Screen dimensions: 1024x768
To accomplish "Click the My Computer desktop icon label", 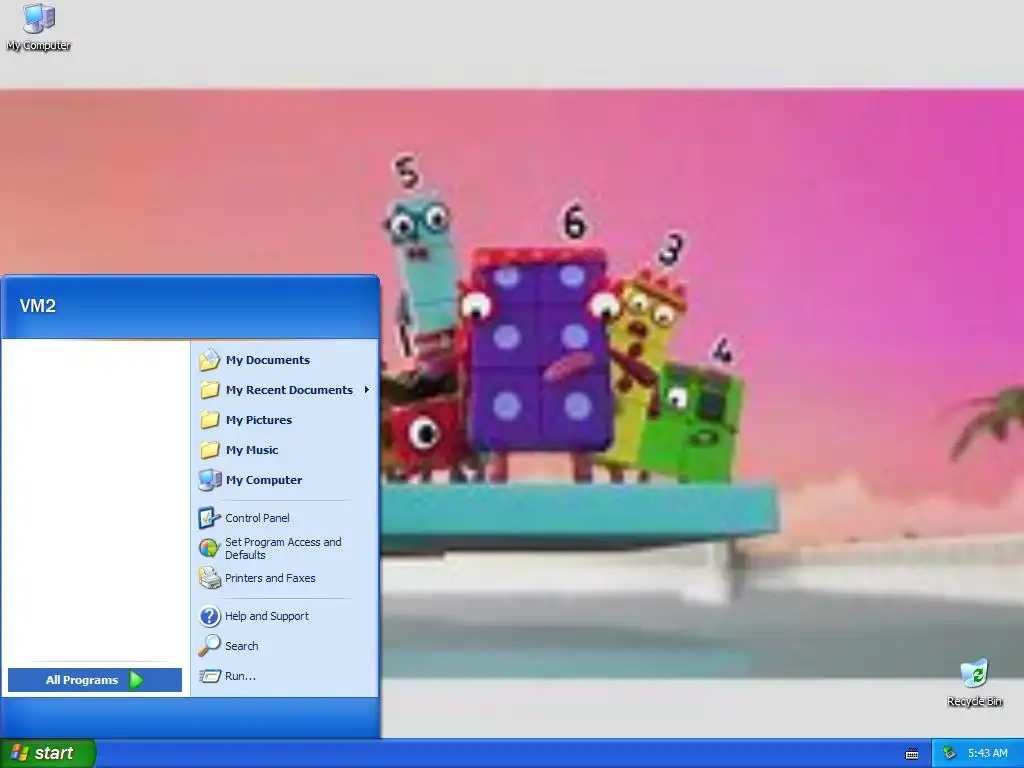I will click(x=39, y=45).
